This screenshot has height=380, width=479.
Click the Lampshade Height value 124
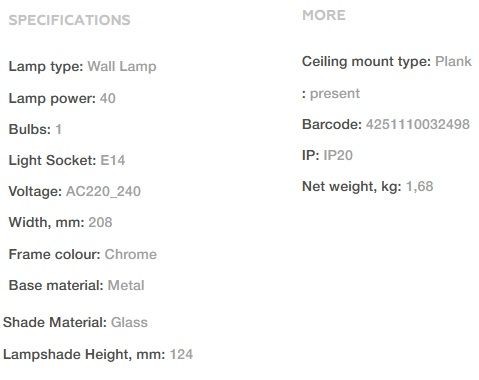click(x=181, y=354)
